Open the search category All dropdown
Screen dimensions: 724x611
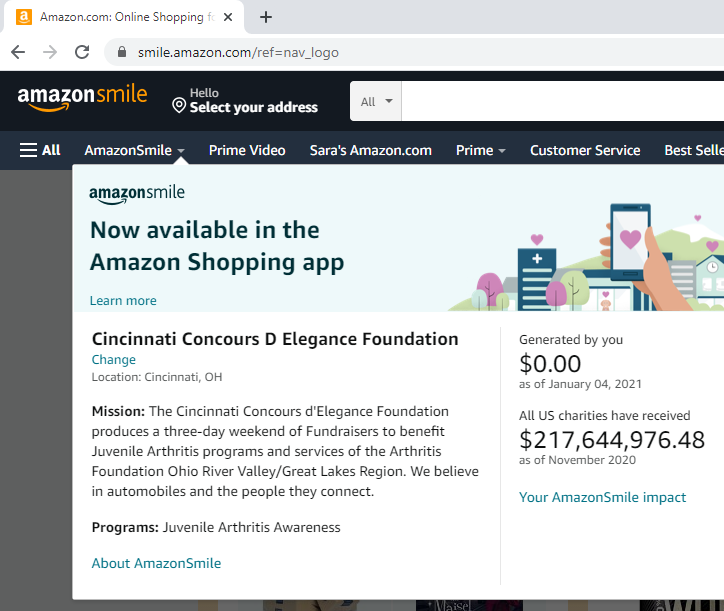click(377, 101)
